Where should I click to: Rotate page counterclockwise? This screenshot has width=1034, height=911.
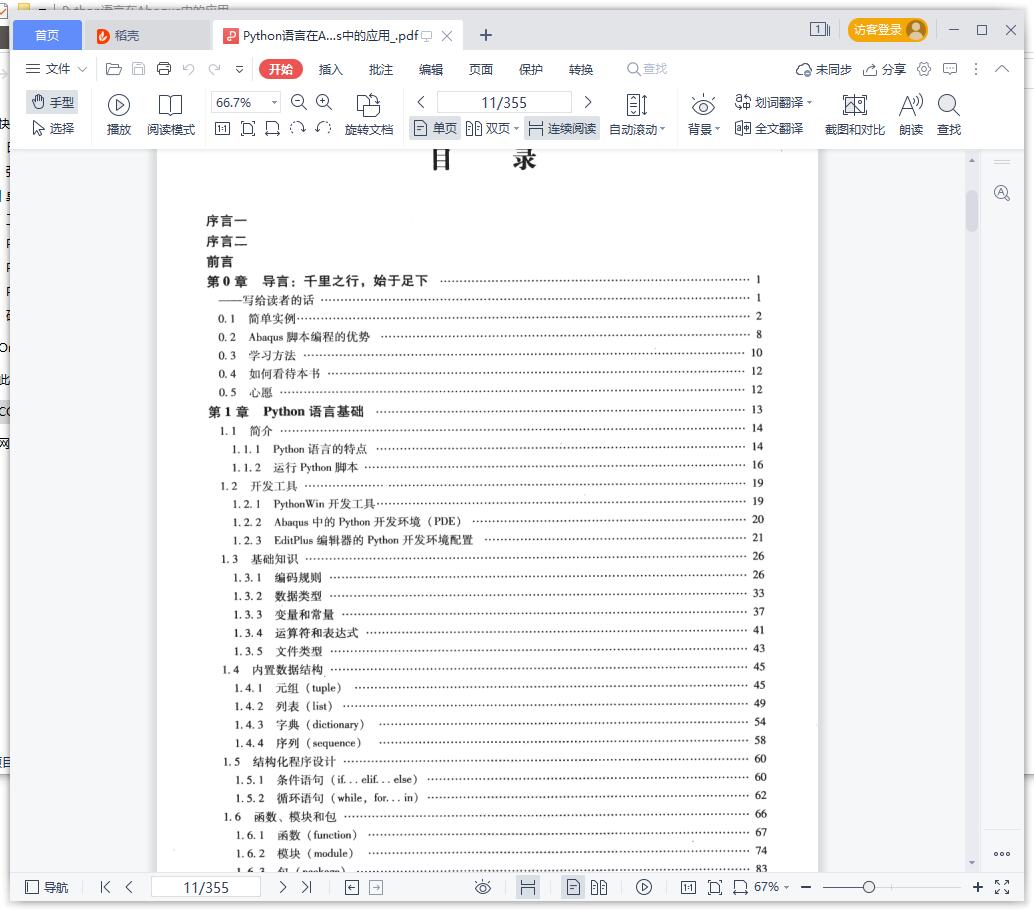(322, 128)
